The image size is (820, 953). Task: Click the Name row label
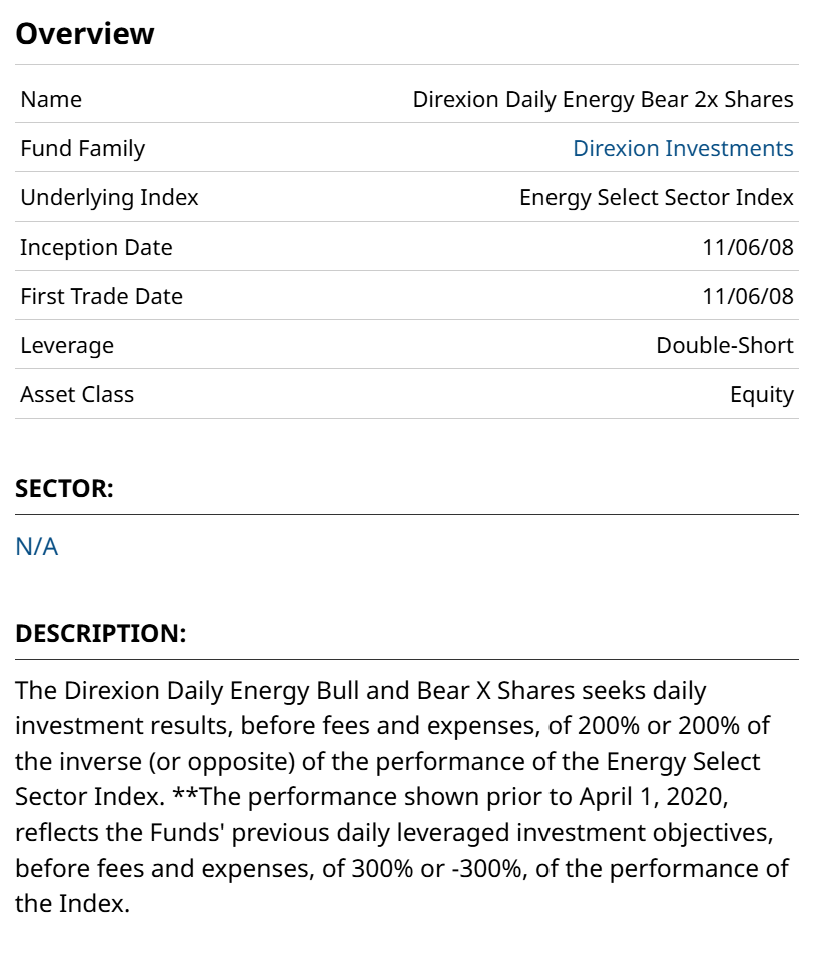[51, 100]
